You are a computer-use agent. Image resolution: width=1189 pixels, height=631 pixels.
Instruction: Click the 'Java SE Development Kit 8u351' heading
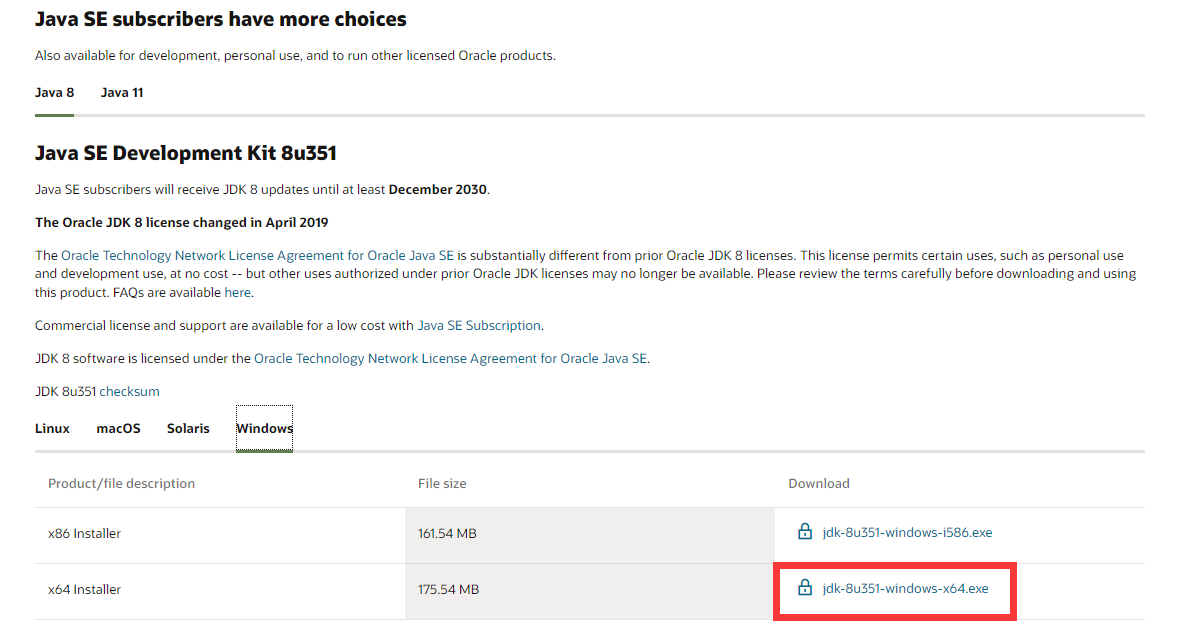pos(186,154)
